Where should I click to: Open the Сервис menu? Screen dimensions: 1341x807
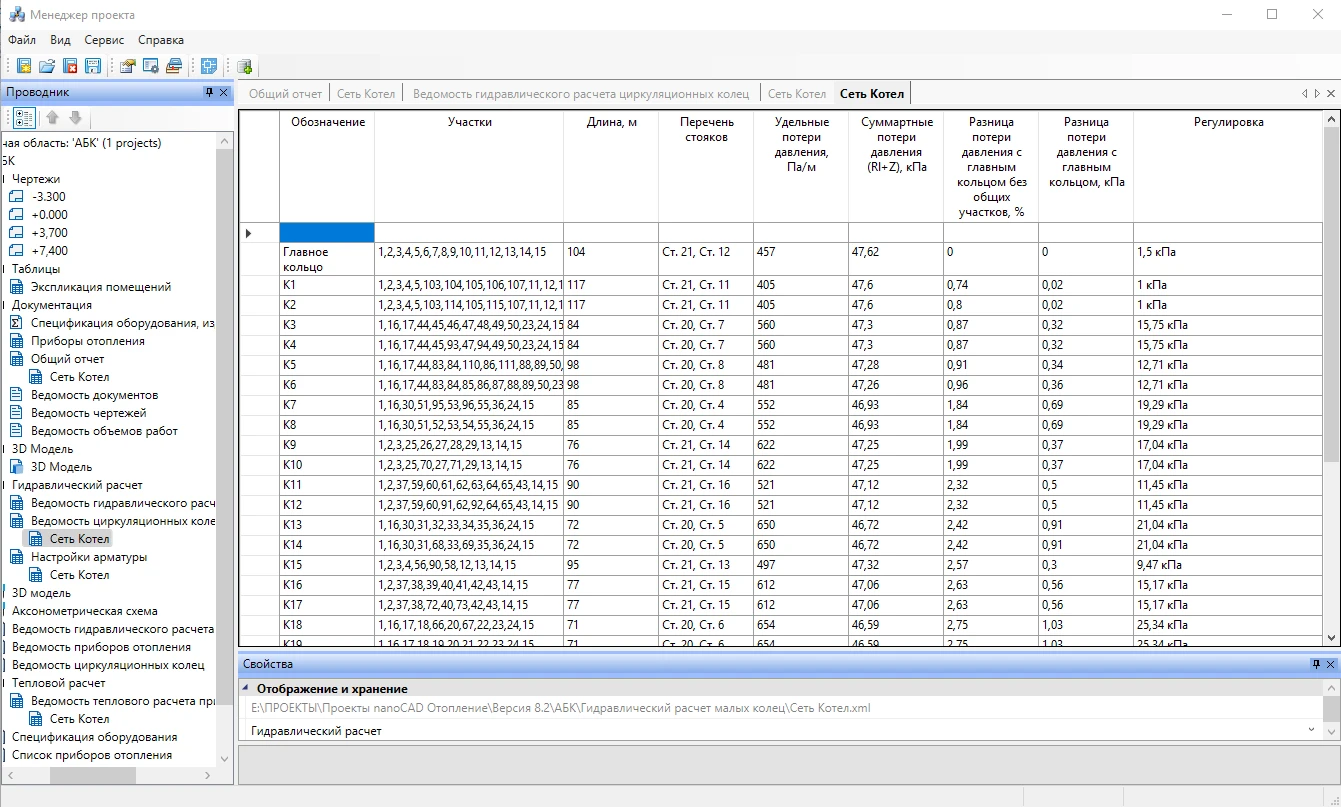coord(104,40)
